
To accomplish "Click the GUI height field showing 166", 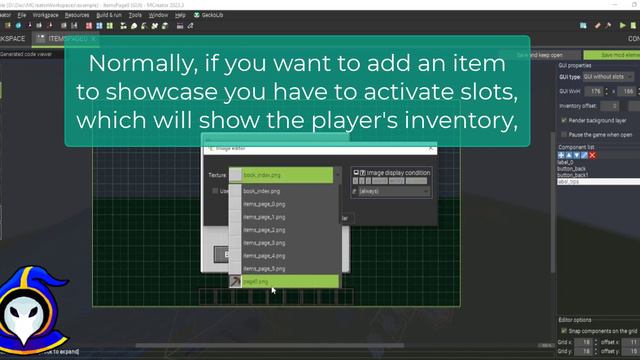I will tap(627, 91).
